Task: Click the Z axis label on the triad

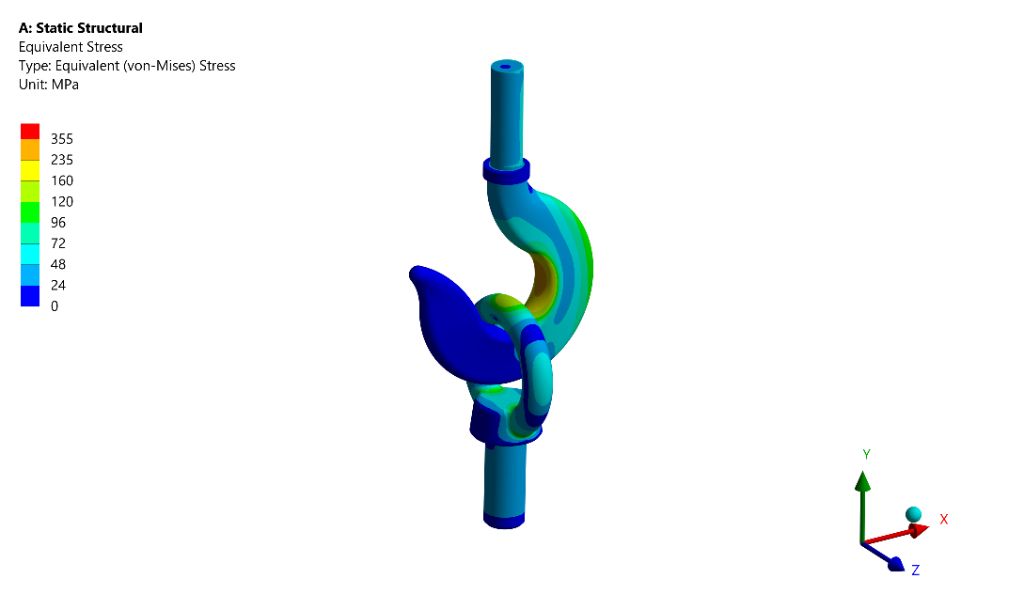Action: point(916,570)
